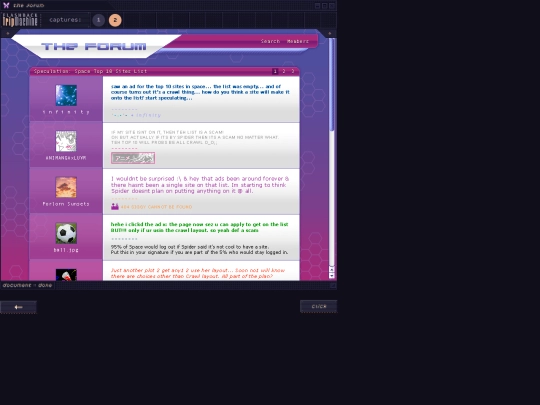Click the butterfly icon in the title bar
Screen dimensions: 540x405
(6, 5)
